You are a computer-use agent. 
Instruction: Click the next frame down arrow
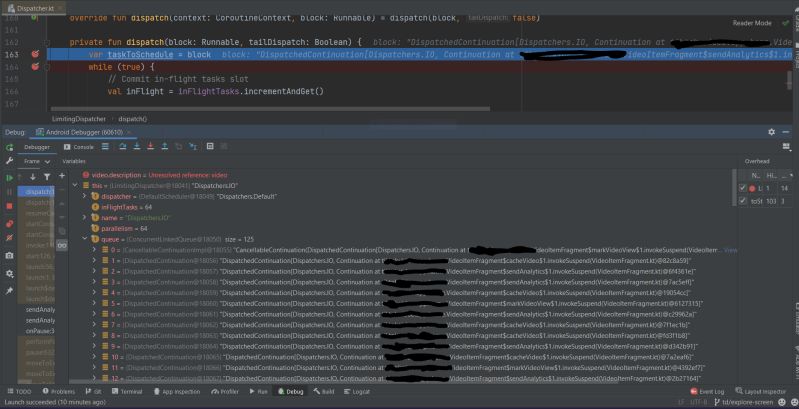click(33, 177)
